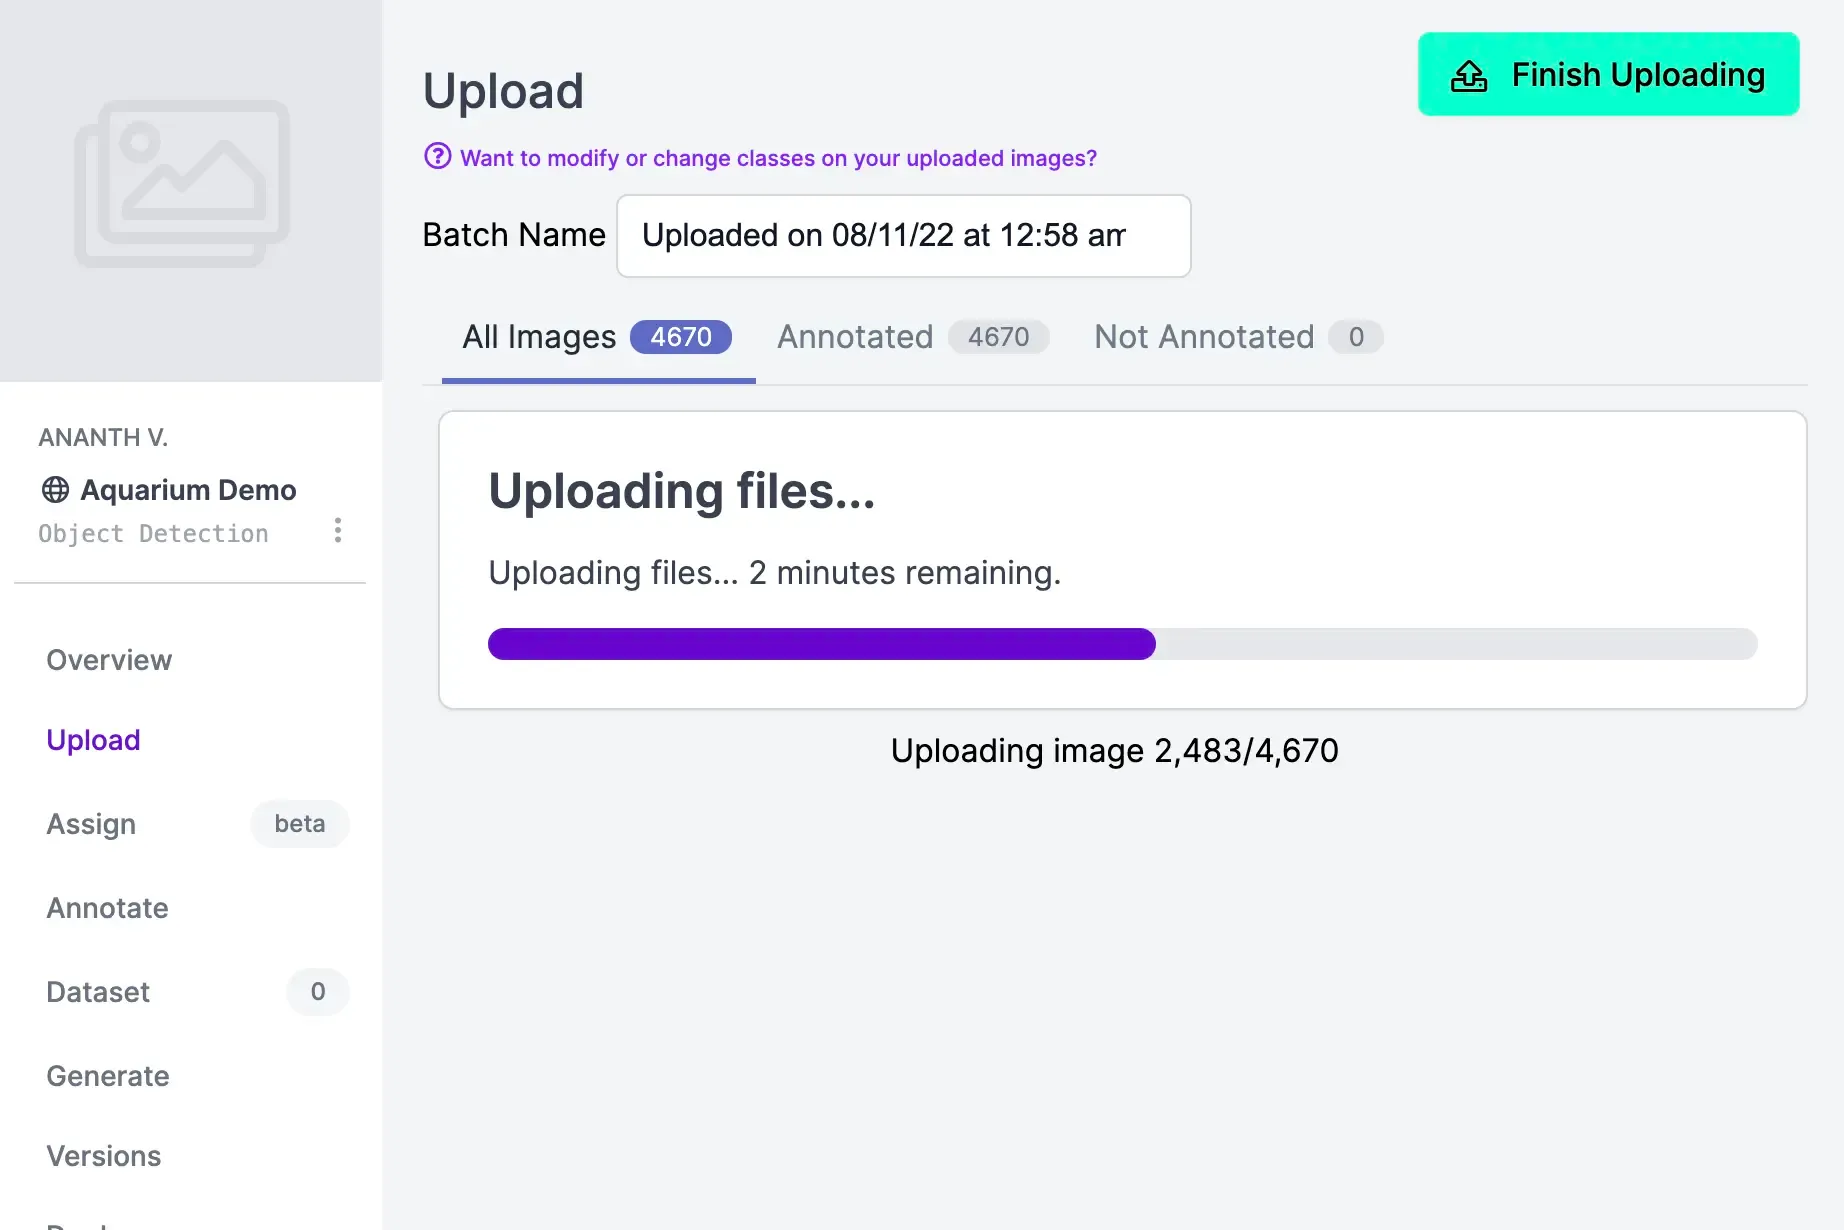Switch to the All Images tab
This screenshot has height=1230, width=1844.
598,337
